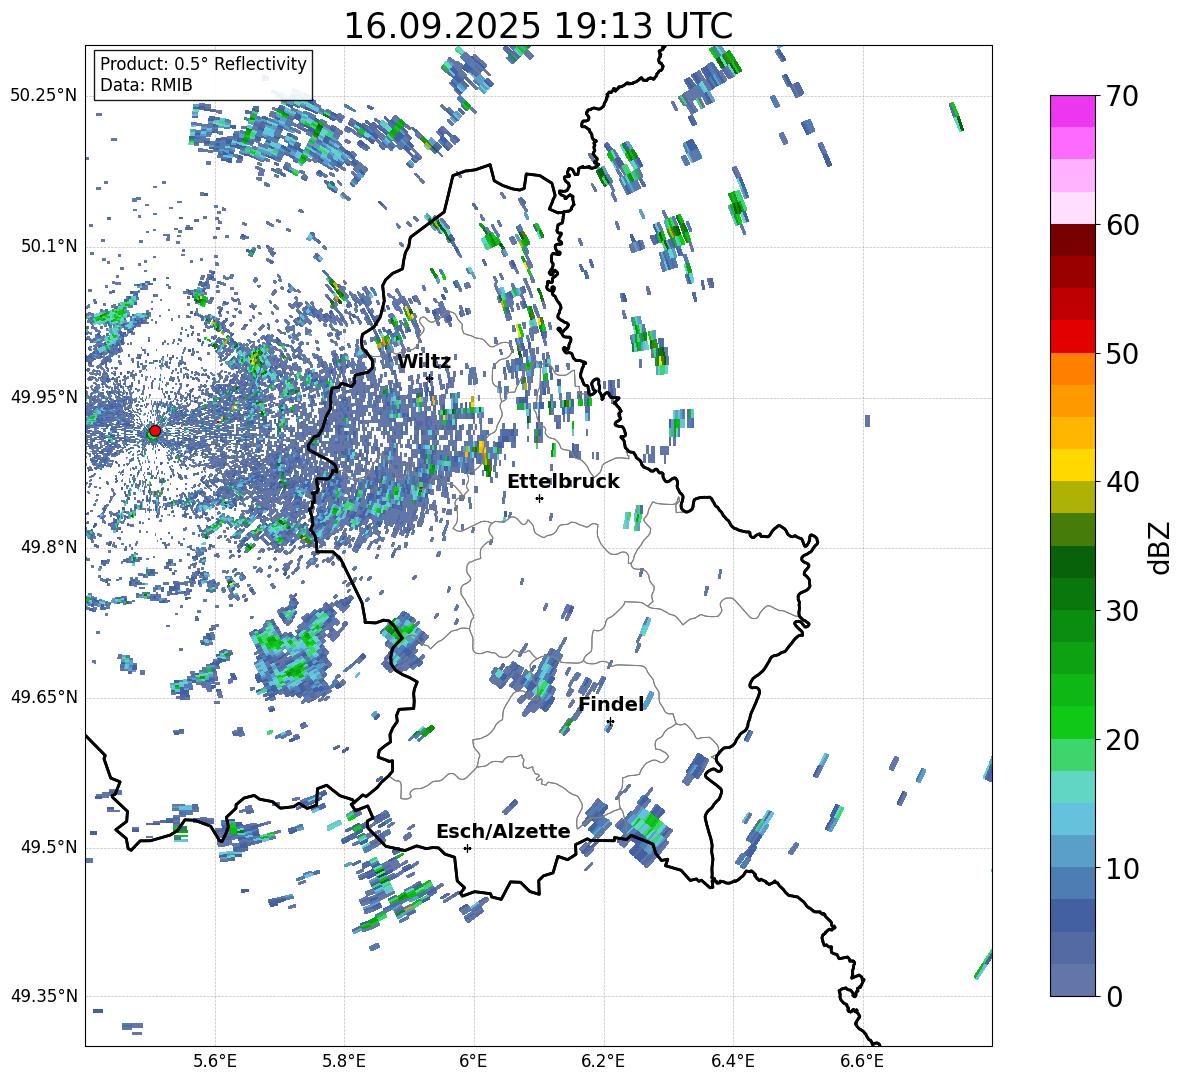This screenshot has width=1184, height=1081.
Task: Click the 6.2°E longitude label
Action: (x=603, y=1061)
